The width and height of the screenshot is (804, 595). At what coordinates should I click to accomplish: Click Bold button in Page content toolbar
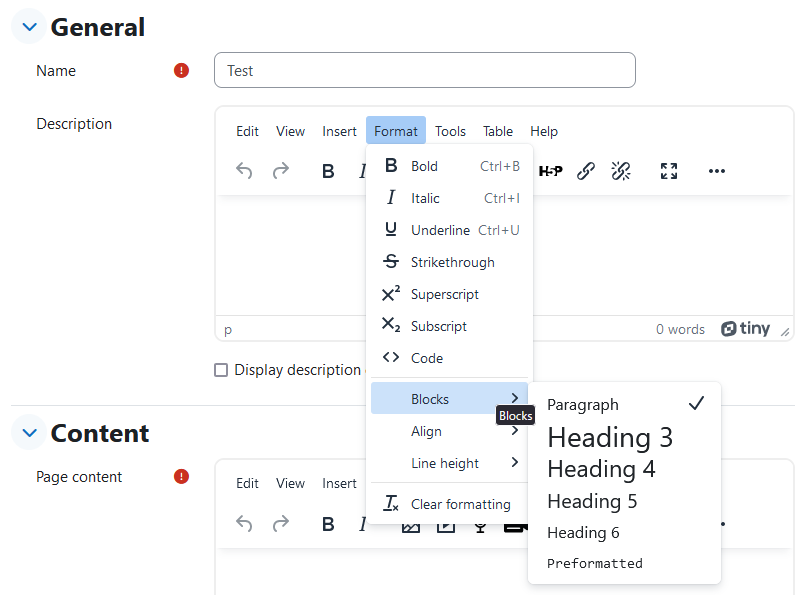[328, 524]
